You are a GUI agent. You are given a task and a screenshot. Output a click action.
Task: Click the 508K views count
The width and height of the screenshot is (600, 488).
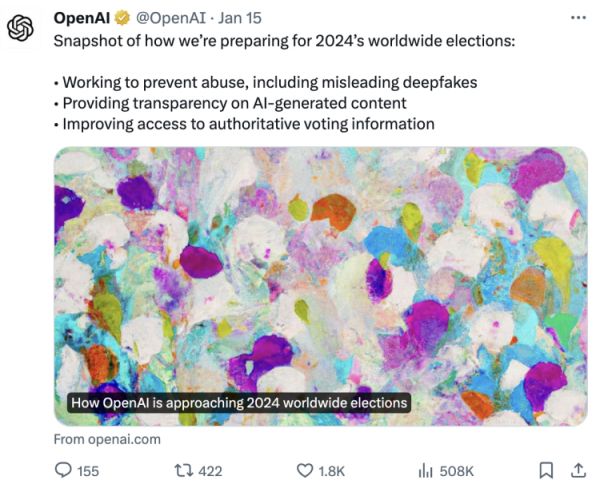456,471
